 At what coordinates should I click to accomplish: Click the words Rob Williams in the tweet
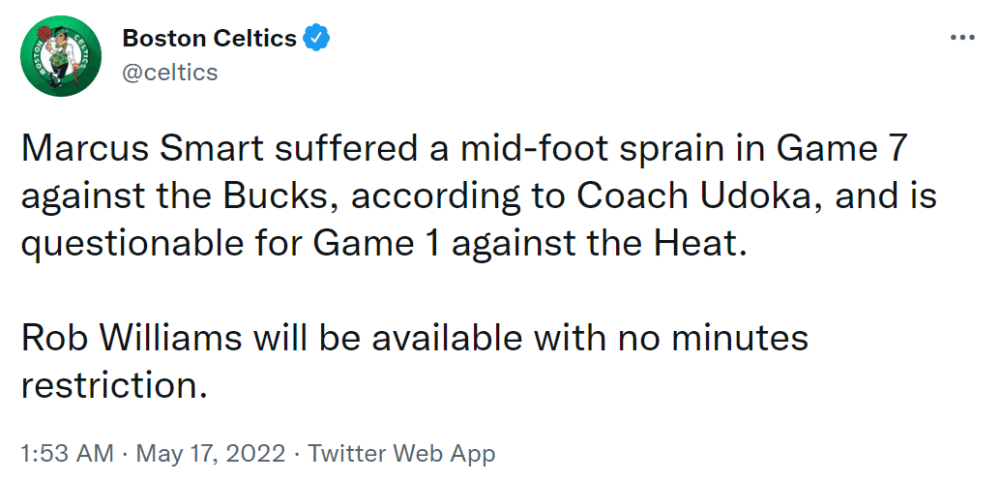[x=131, y=338]
